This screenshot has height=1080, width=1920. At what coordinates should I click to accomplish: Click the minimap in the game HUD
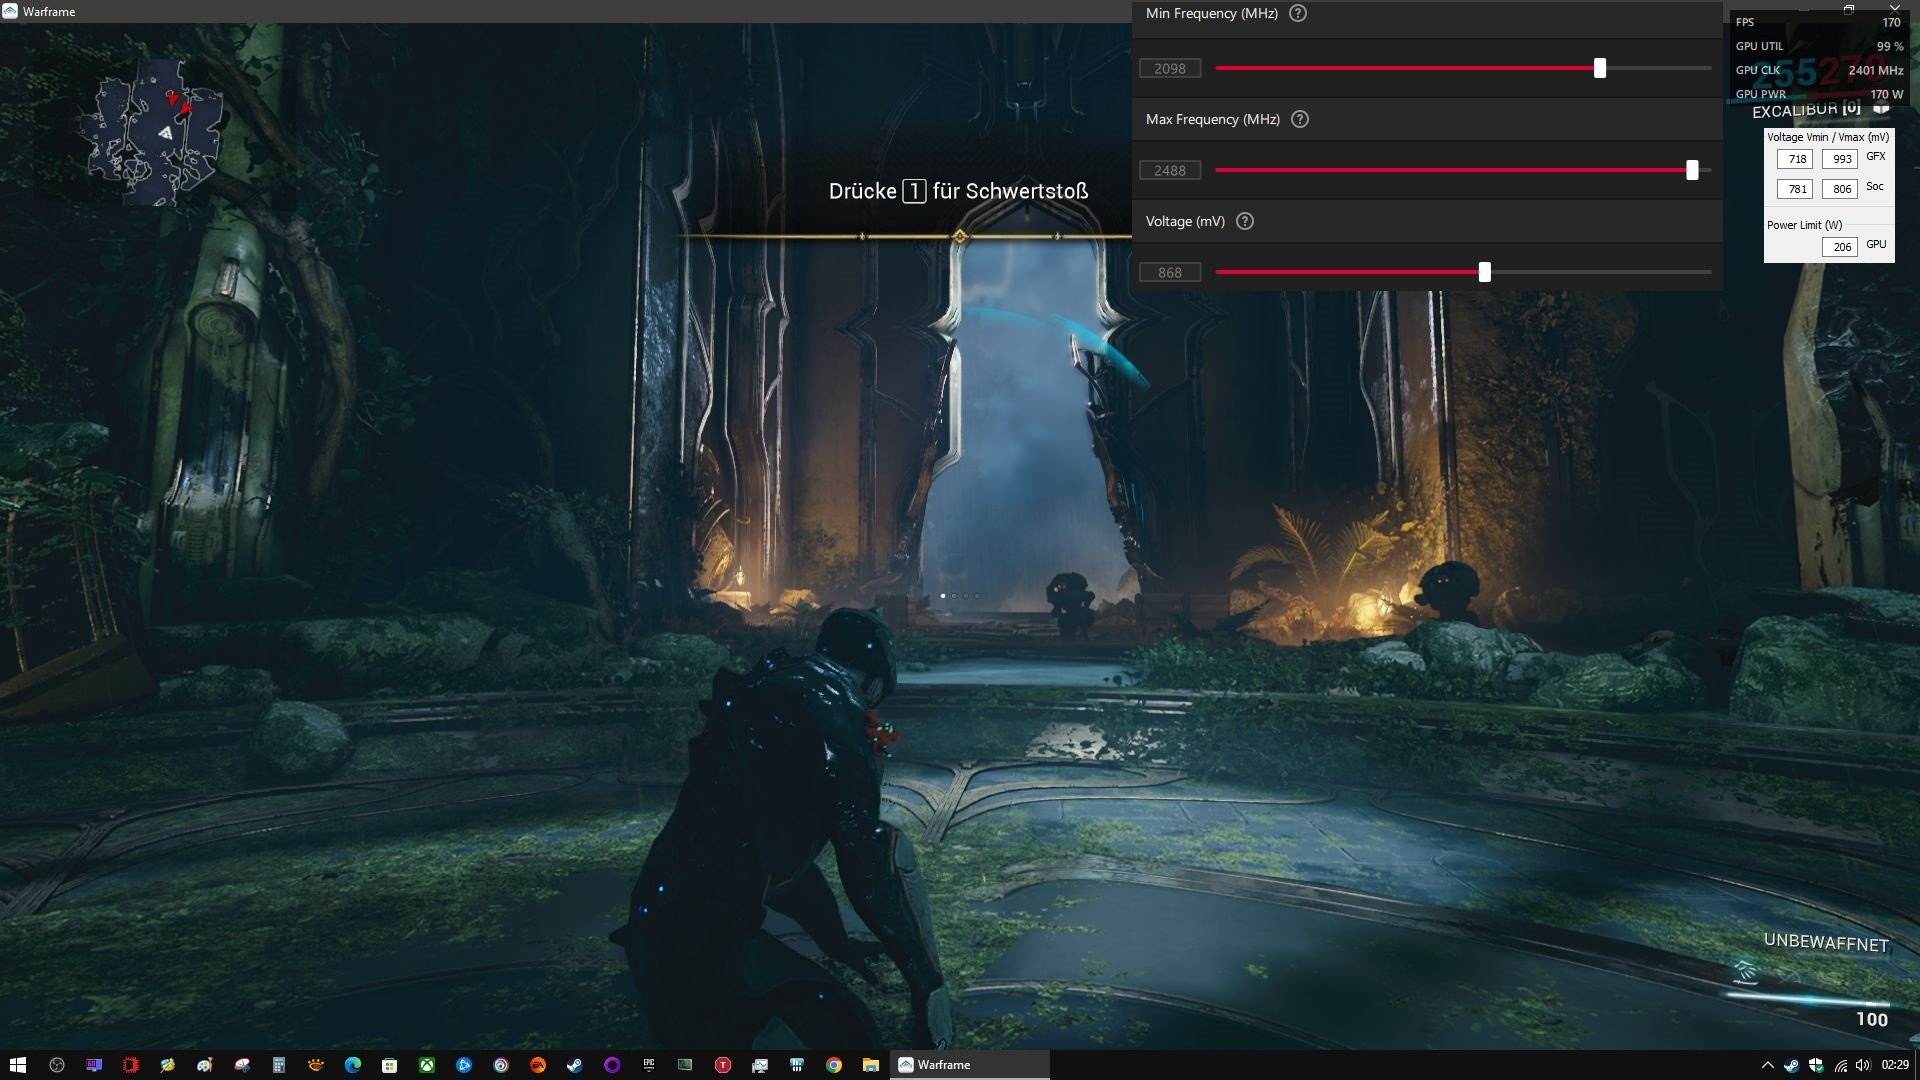[158, 132]
